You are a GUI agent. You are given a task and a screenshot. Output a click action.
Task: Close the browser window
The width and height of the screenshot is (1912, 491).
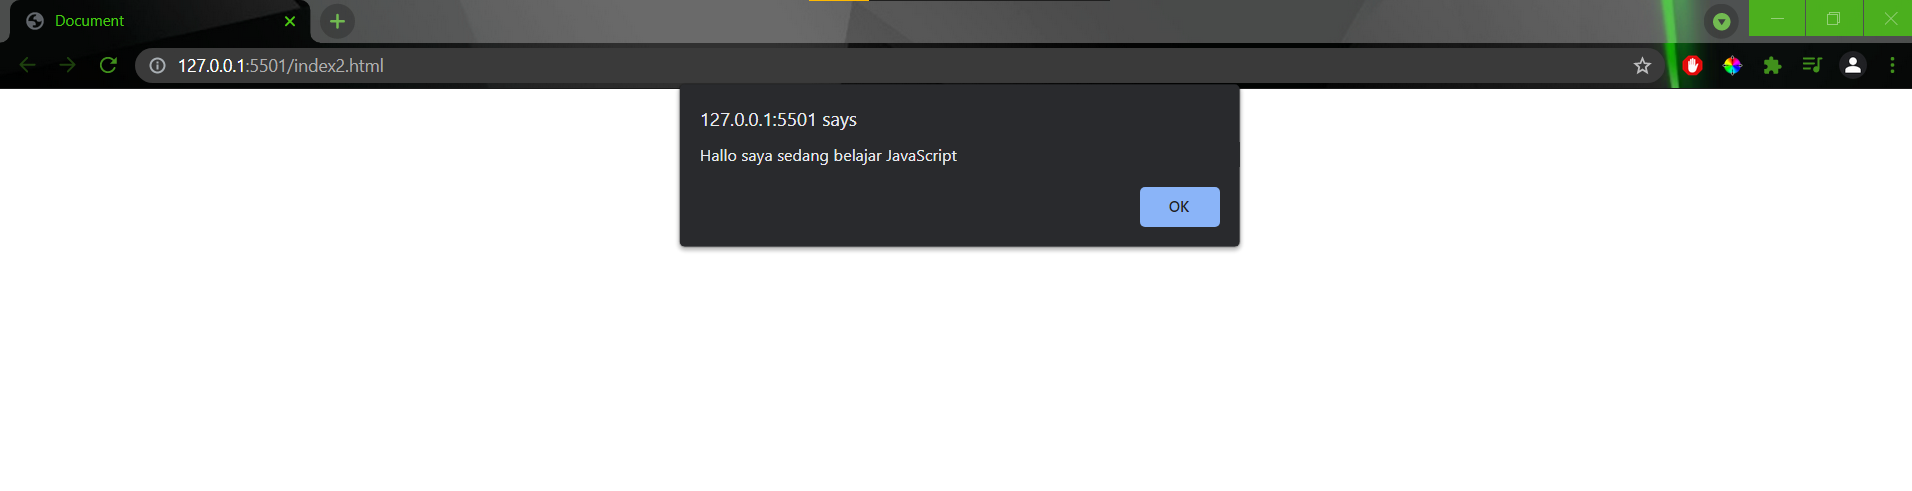[x=1889, y=18]
